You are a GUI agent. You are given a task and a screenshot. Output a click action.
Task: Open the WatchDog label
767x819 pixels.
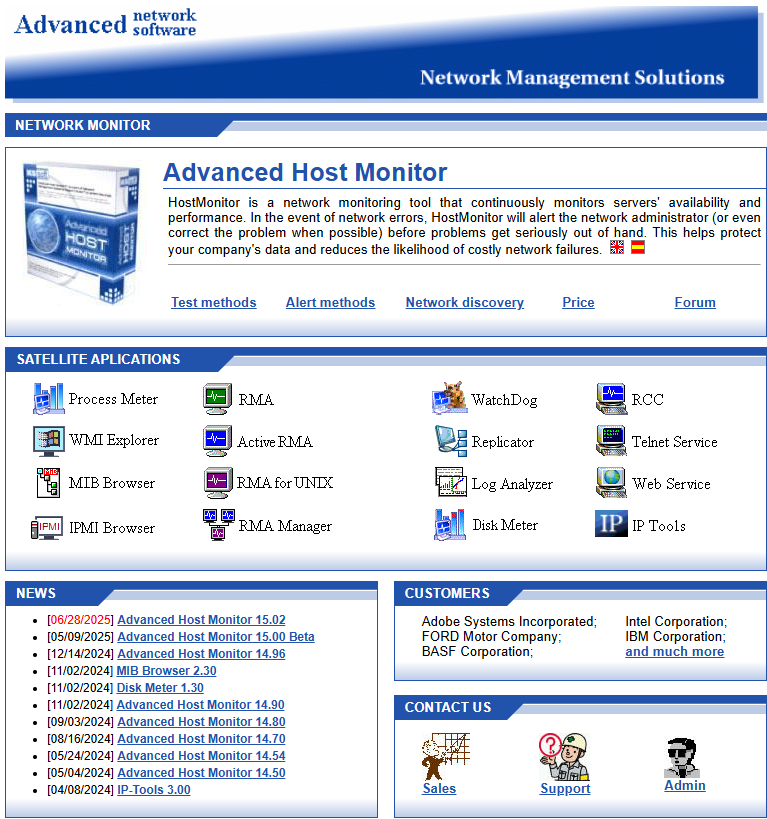504,400
